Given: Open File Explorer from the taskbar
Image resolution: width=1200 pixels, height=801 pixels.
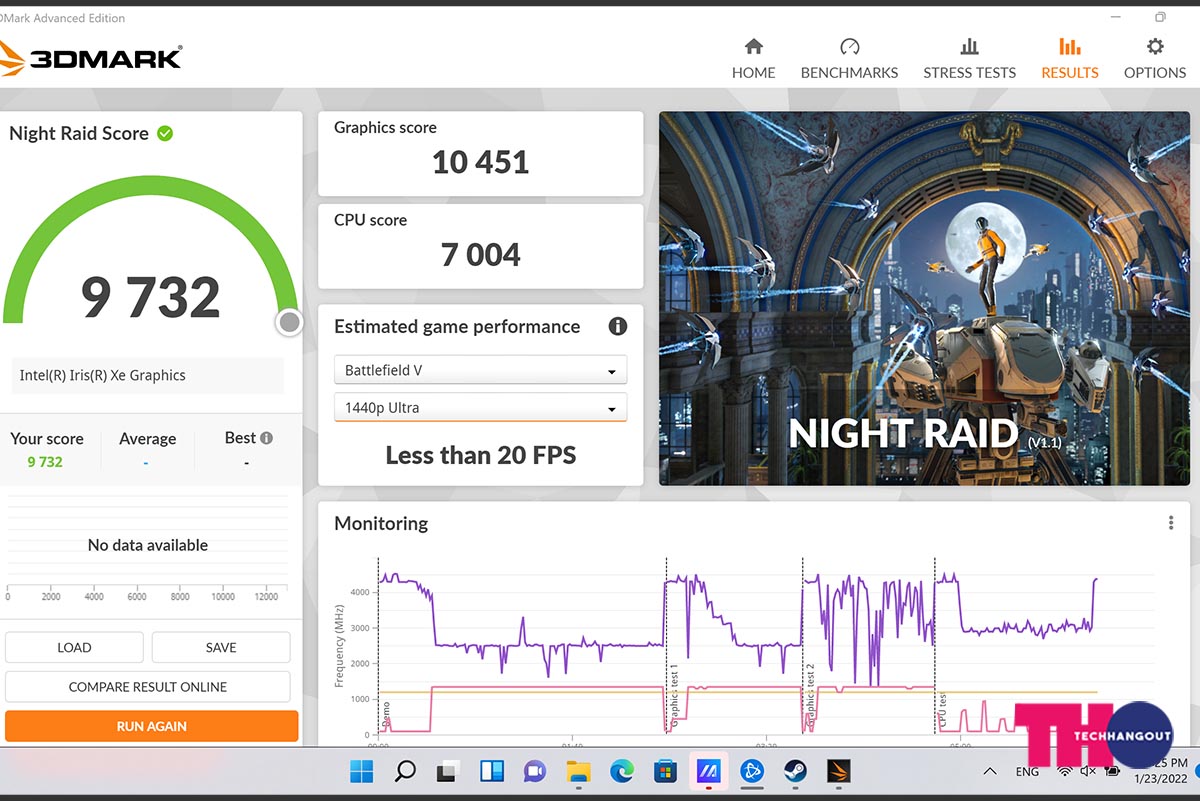Looking at the screenshot, I should (x=578, y=771).
